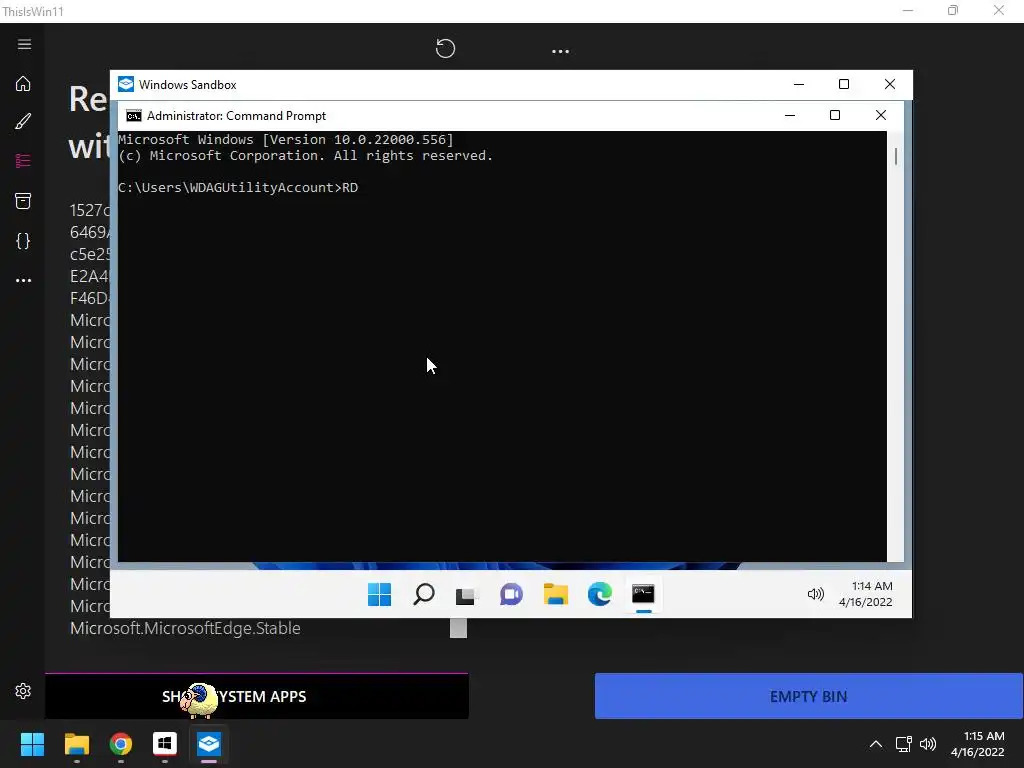This screenshot has height=768, width=1024.
Task: Select the pink list icon in sidebar
Action: click(x=23, y=161)
